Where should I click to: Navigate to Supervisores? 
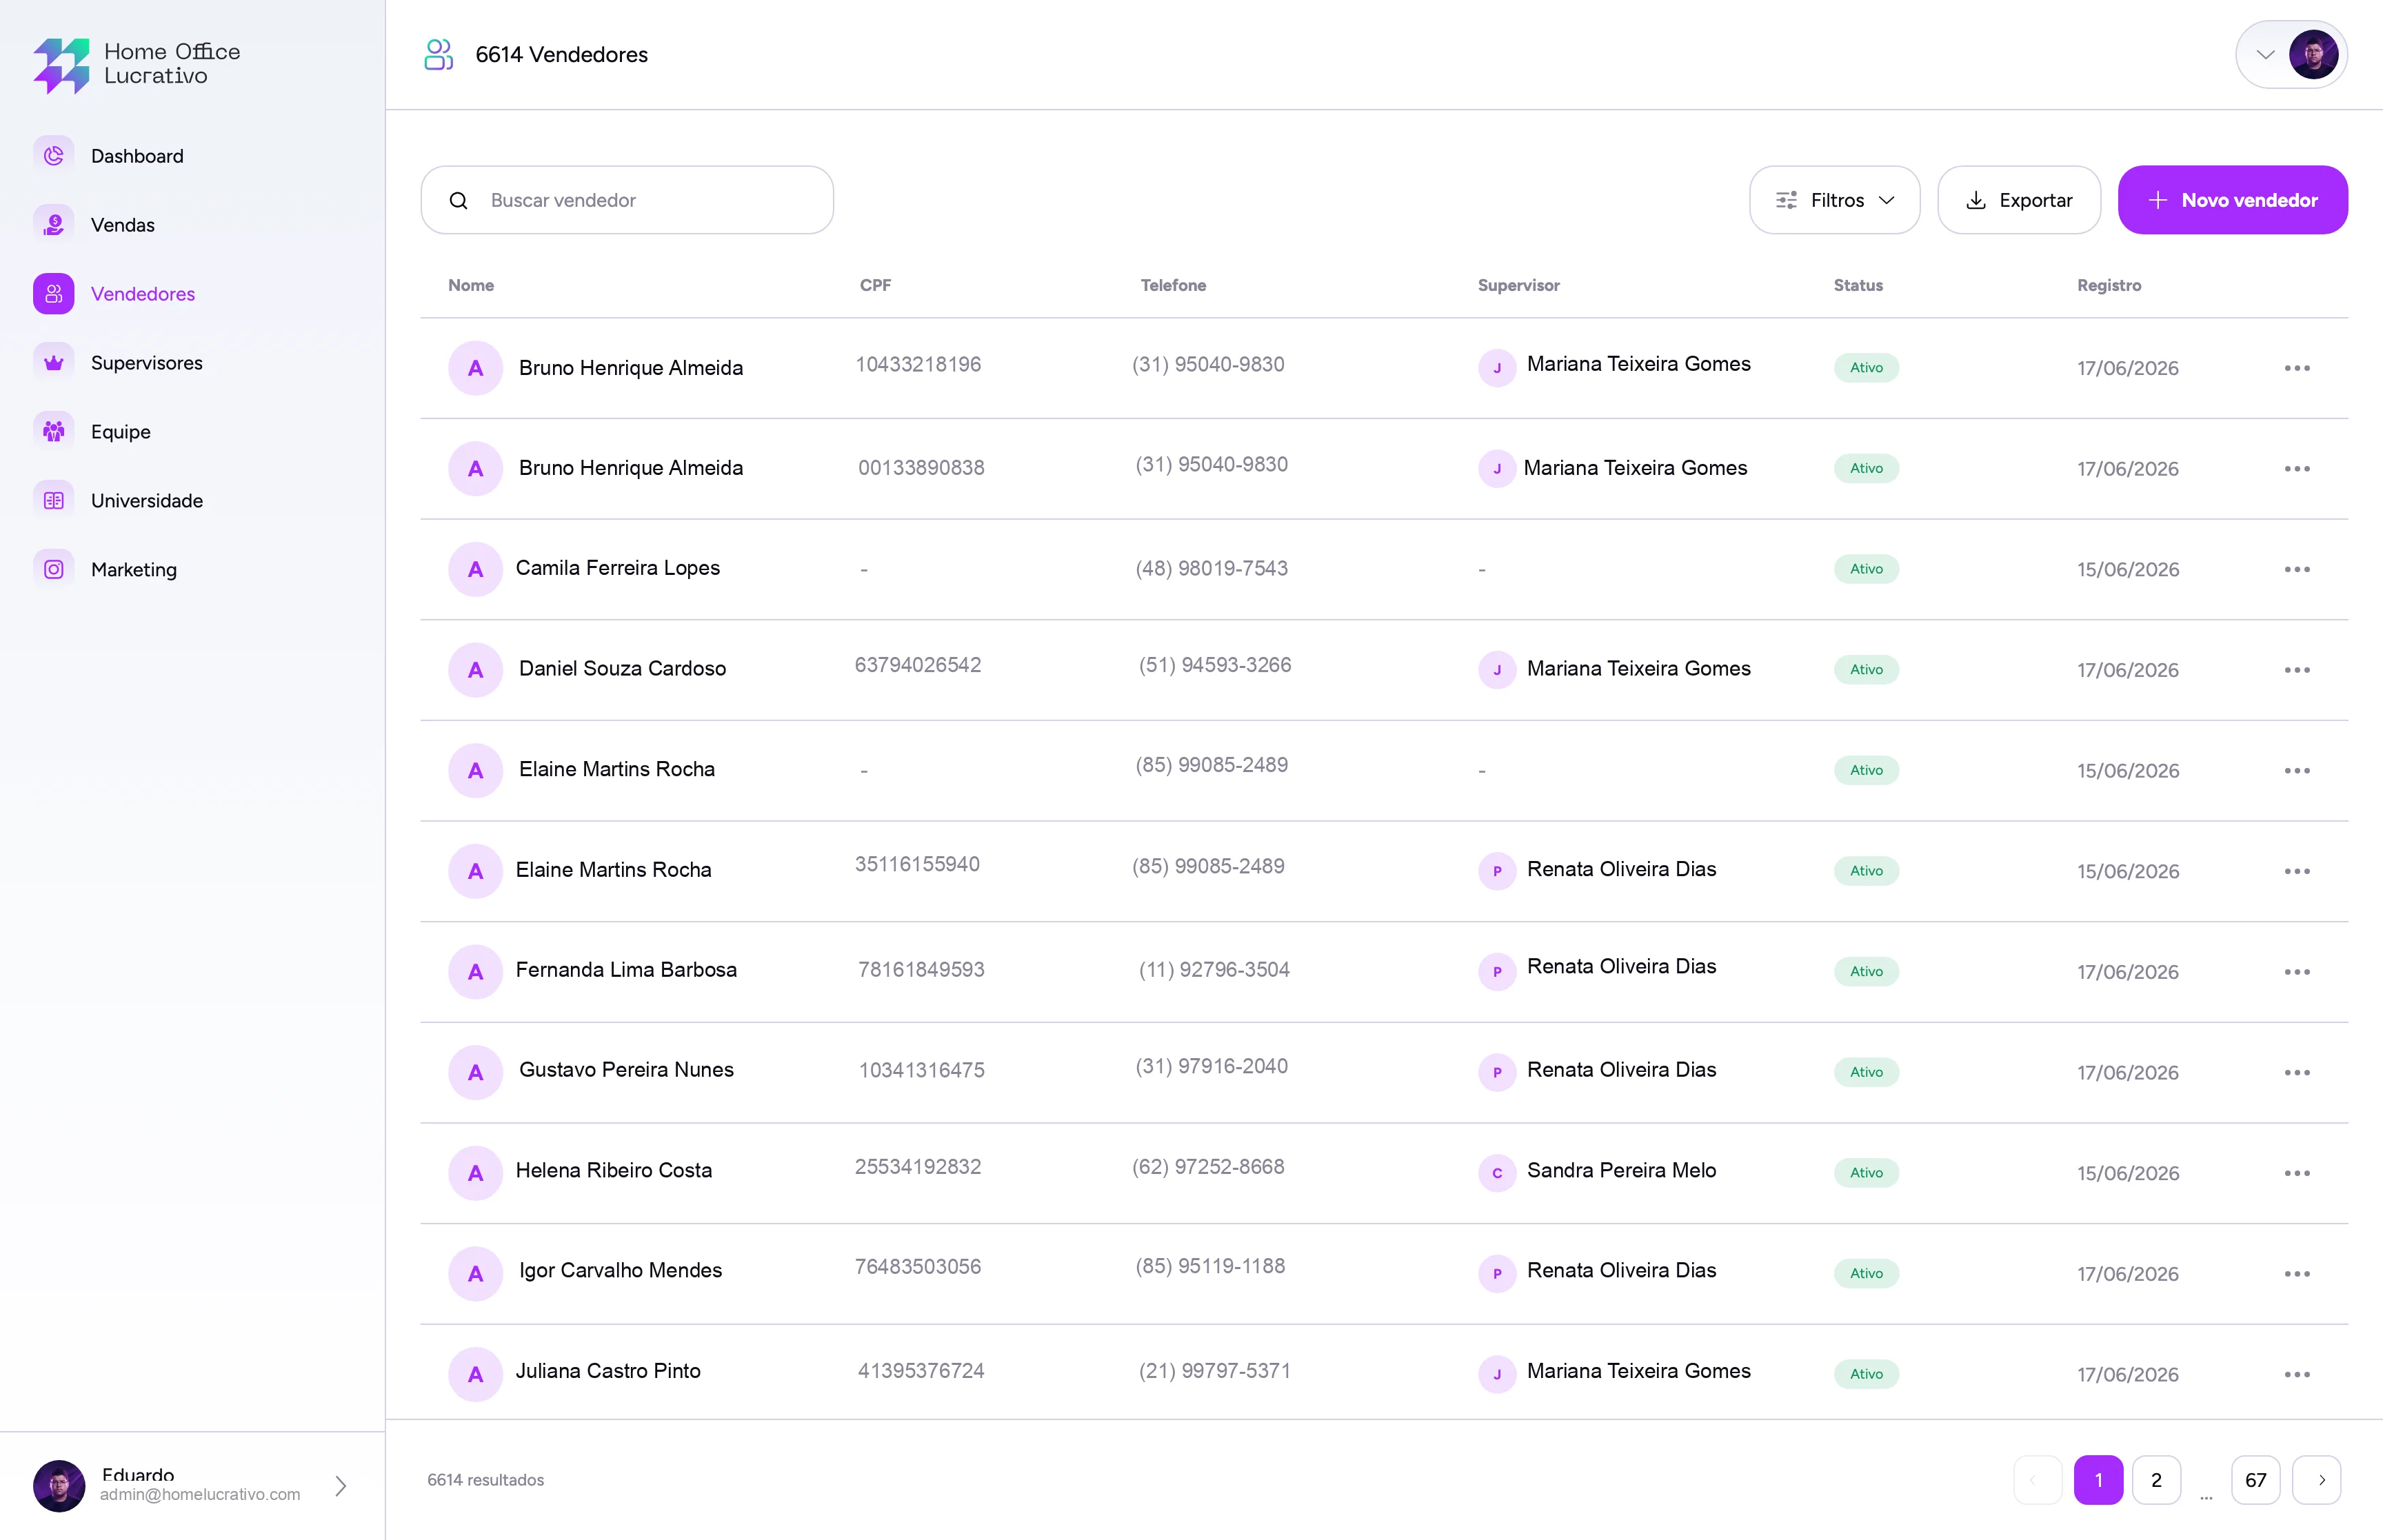point(147,363)
